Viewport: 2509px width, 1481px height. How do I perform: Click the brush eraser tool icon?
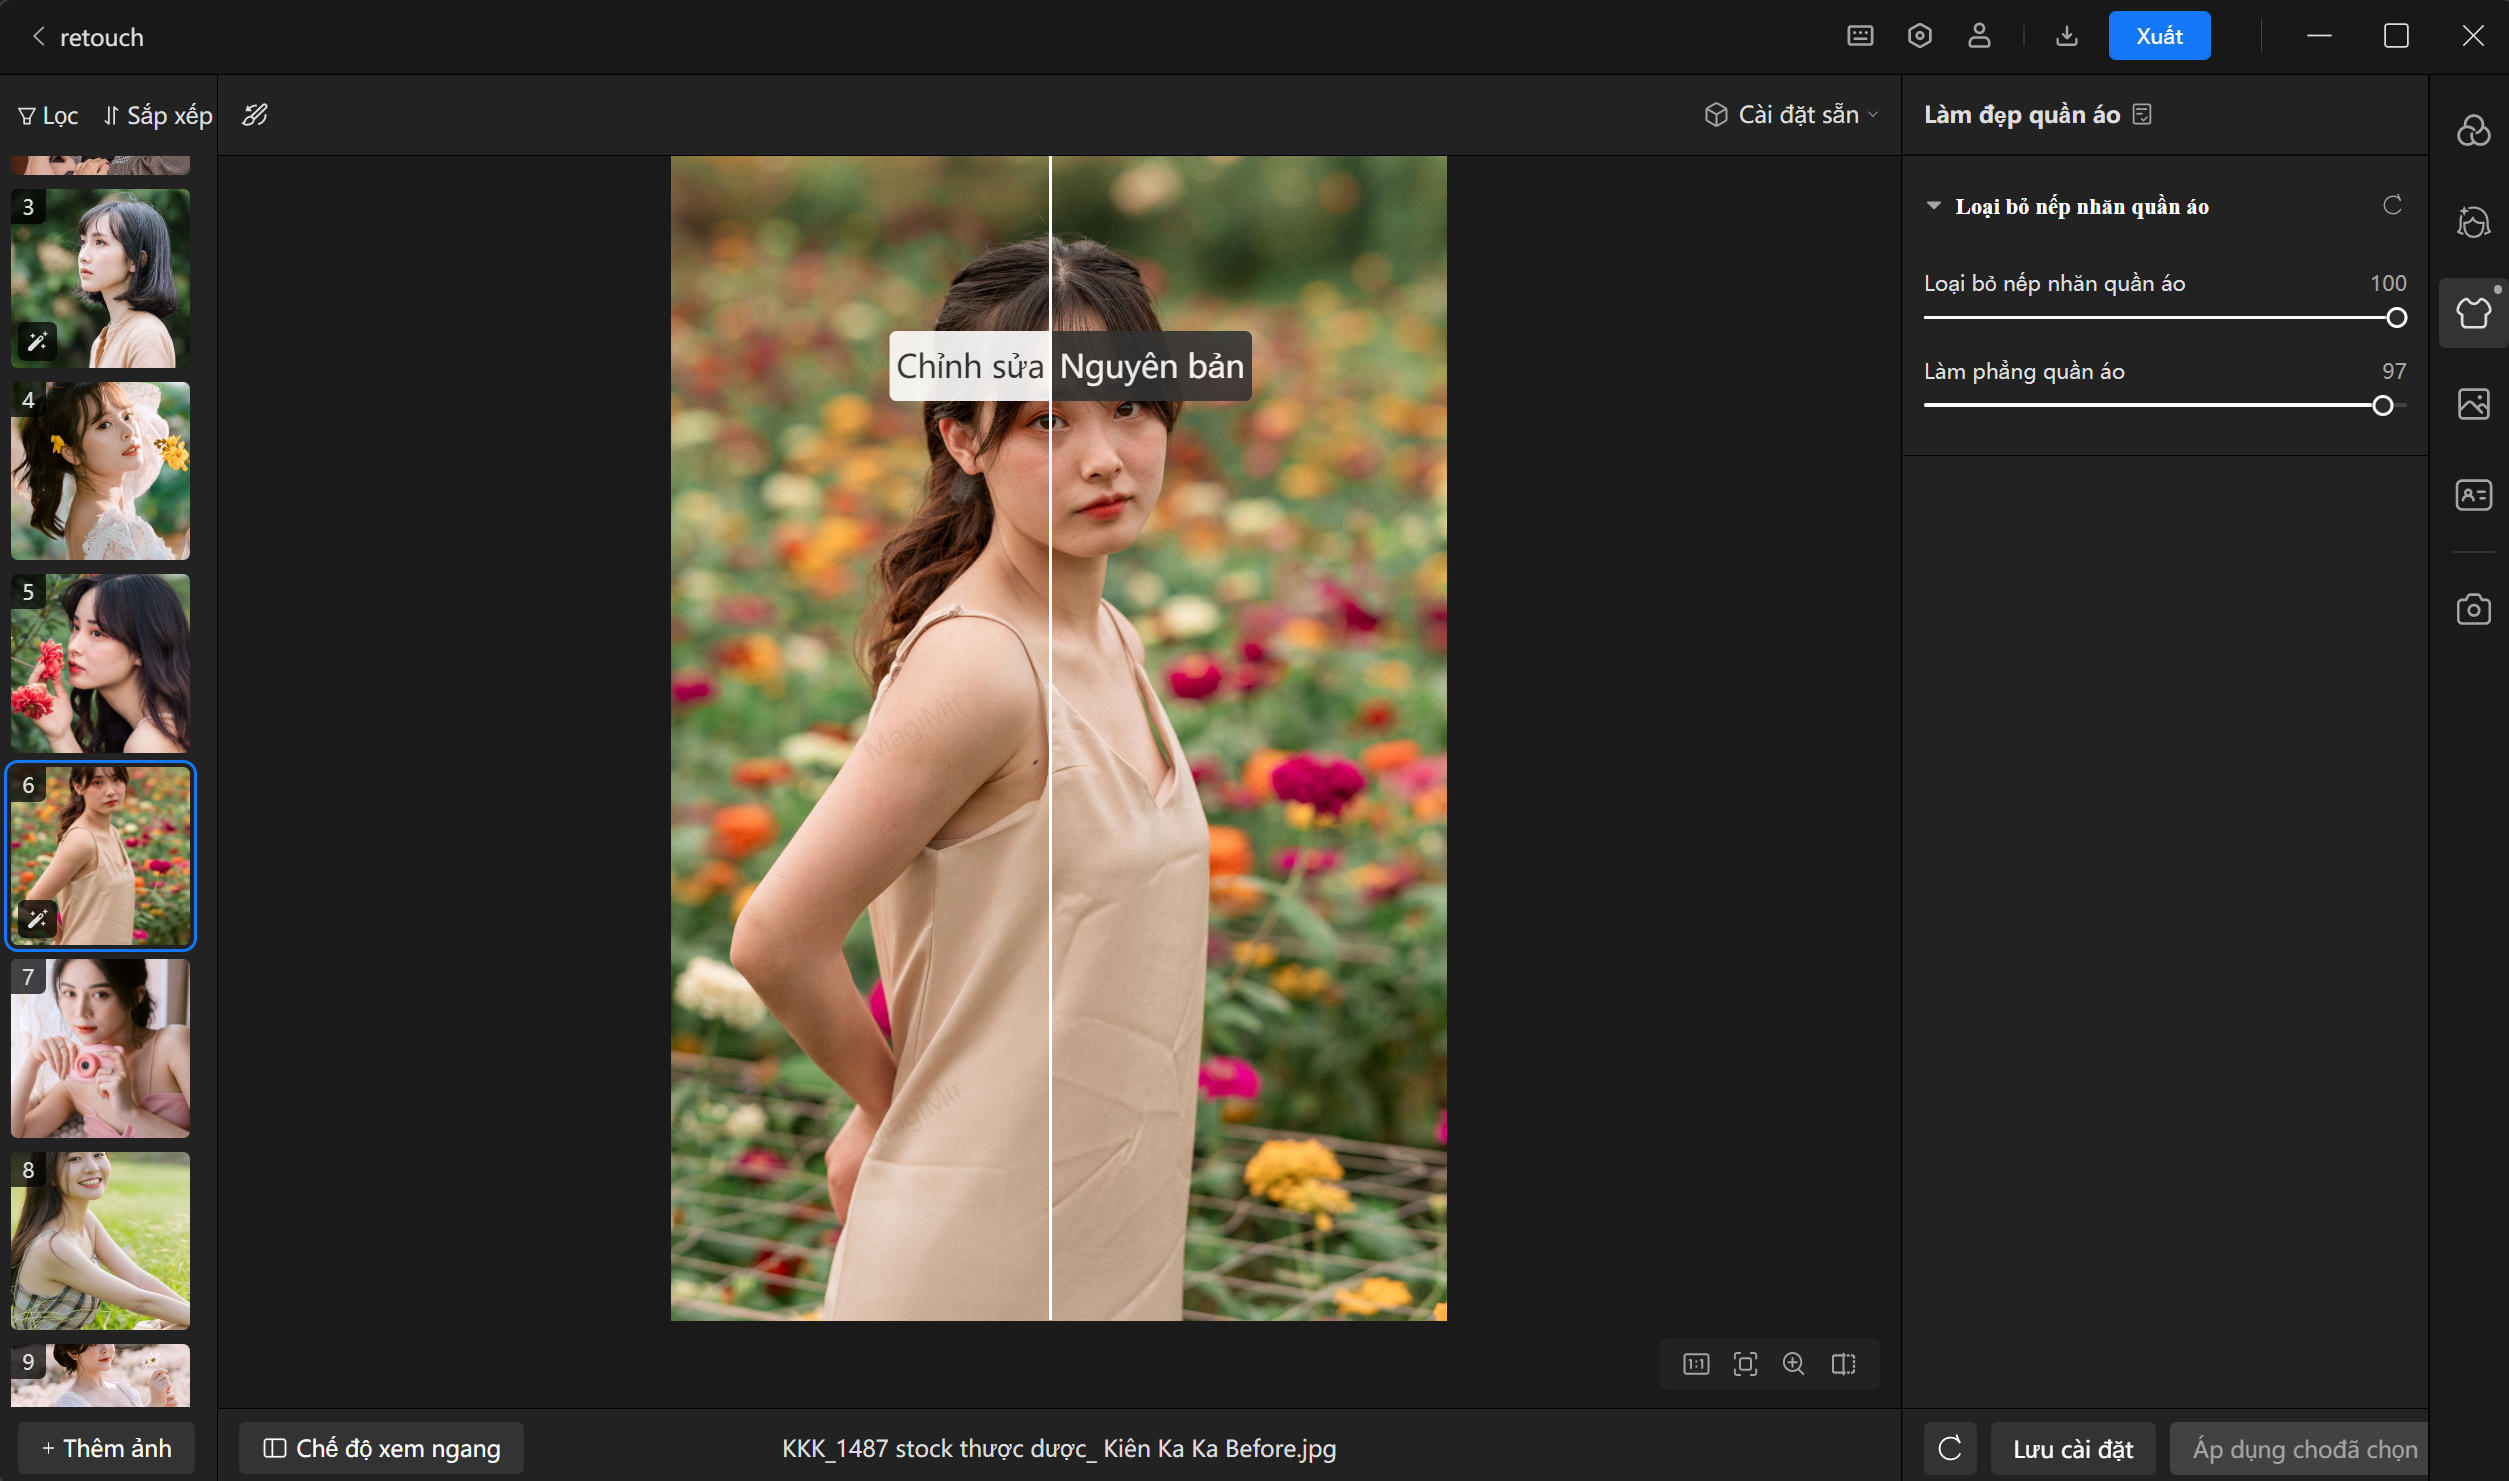(255, 115)
